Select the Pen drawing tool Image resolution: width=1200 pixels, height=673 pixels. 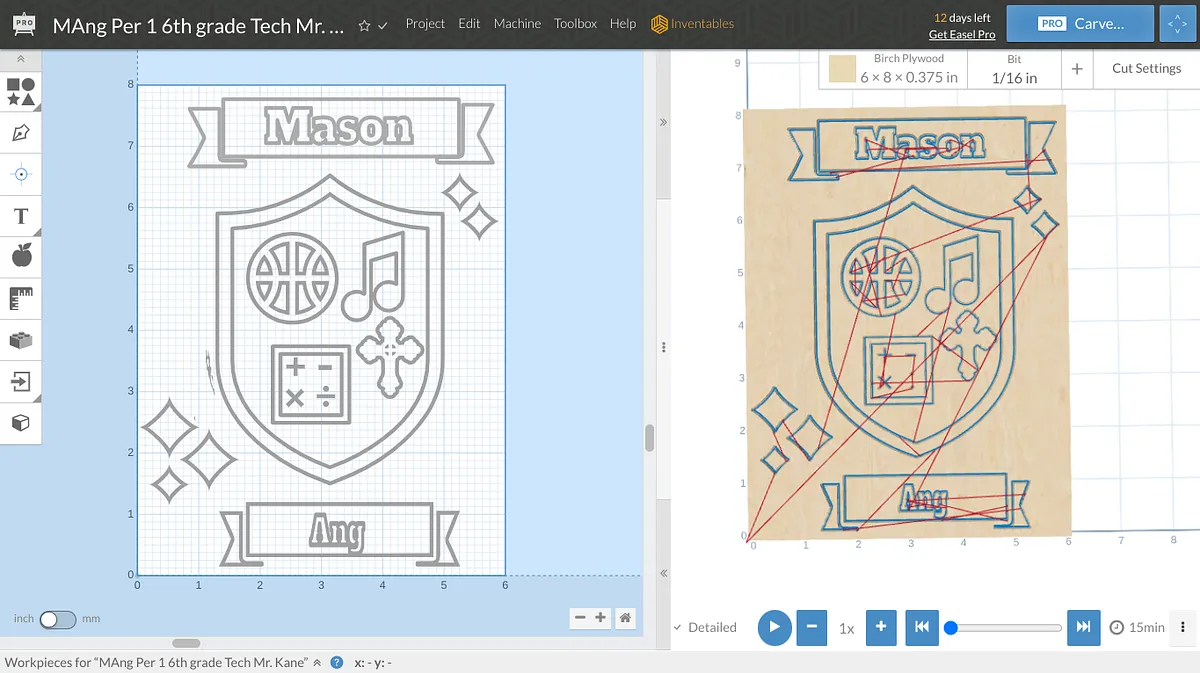tap(21, 132)
